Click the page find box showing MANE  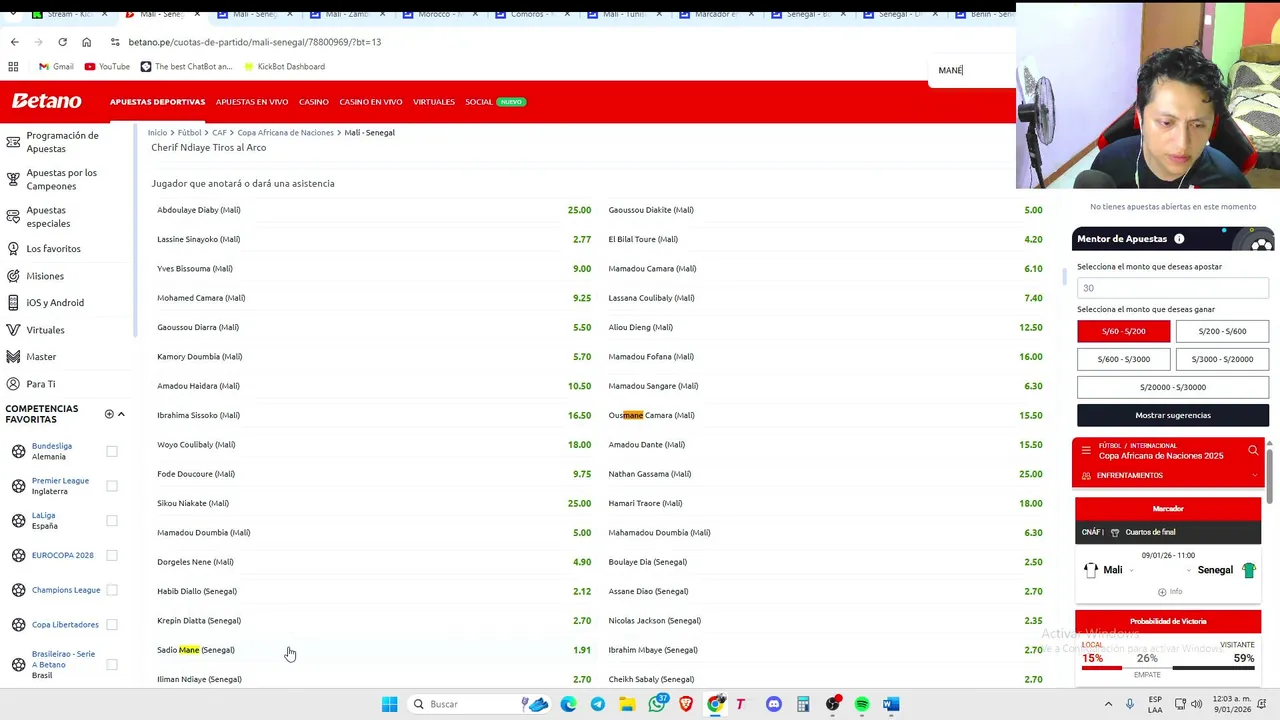coord(970,70)
